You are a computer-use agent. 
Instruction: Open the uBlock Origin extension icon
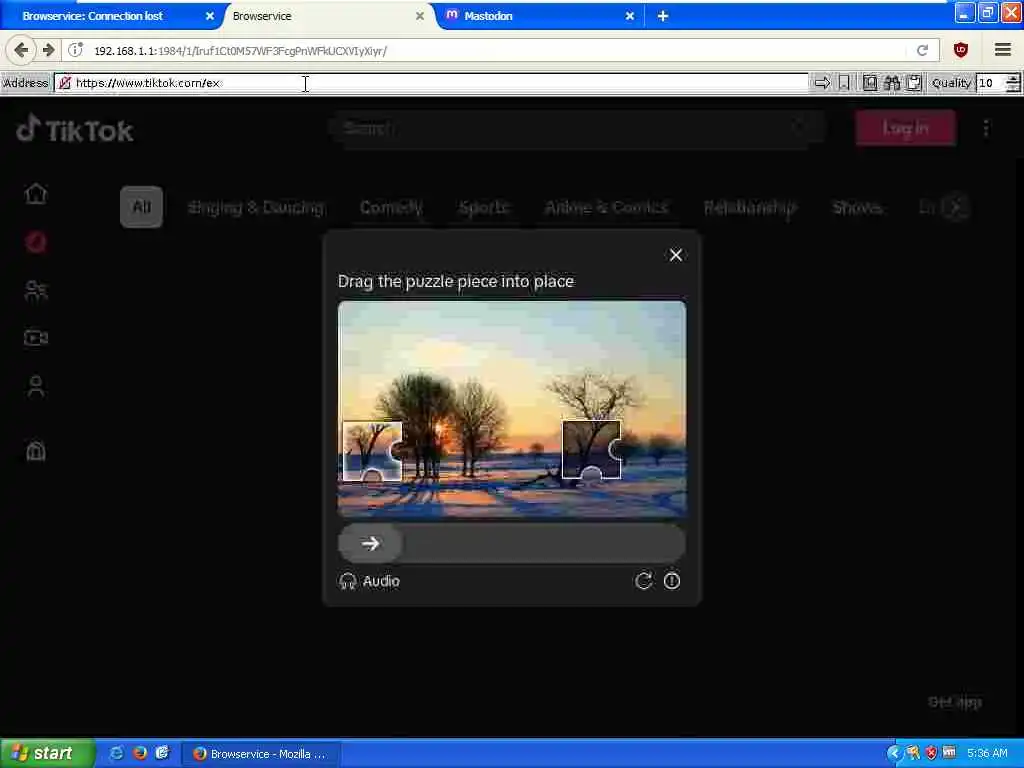pos(961,50)
